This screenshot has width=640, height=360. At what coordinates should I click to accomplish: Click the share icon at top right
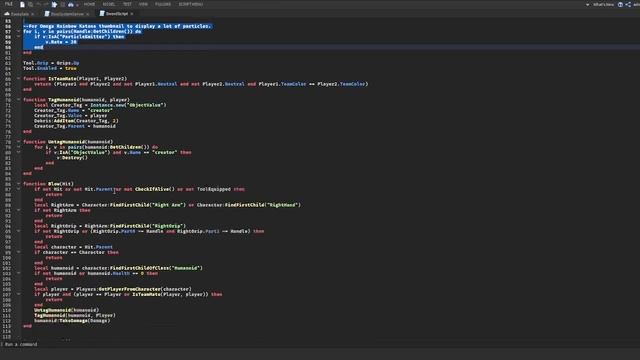pyautogui.click(x=628, y=4)
